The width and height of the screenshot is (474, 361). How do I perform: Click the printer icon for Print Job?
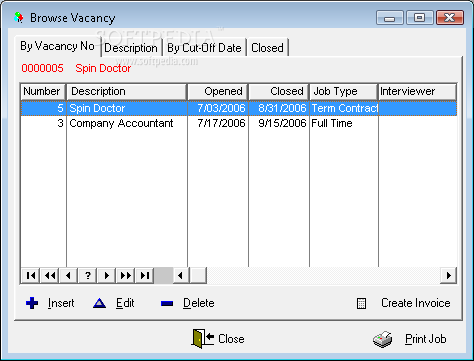pos(382,340)
